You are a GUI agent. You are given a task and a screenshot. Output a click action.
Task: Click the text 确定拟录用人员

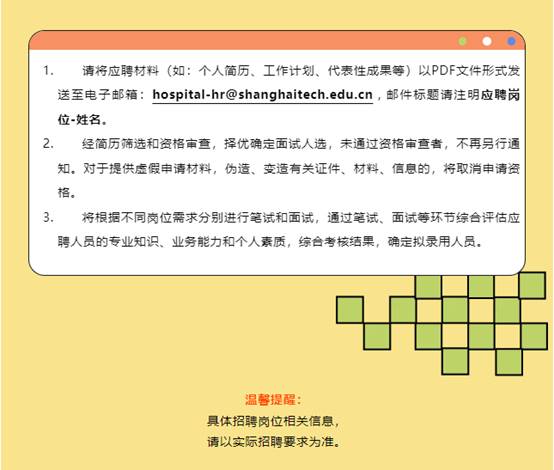(431, 242)
